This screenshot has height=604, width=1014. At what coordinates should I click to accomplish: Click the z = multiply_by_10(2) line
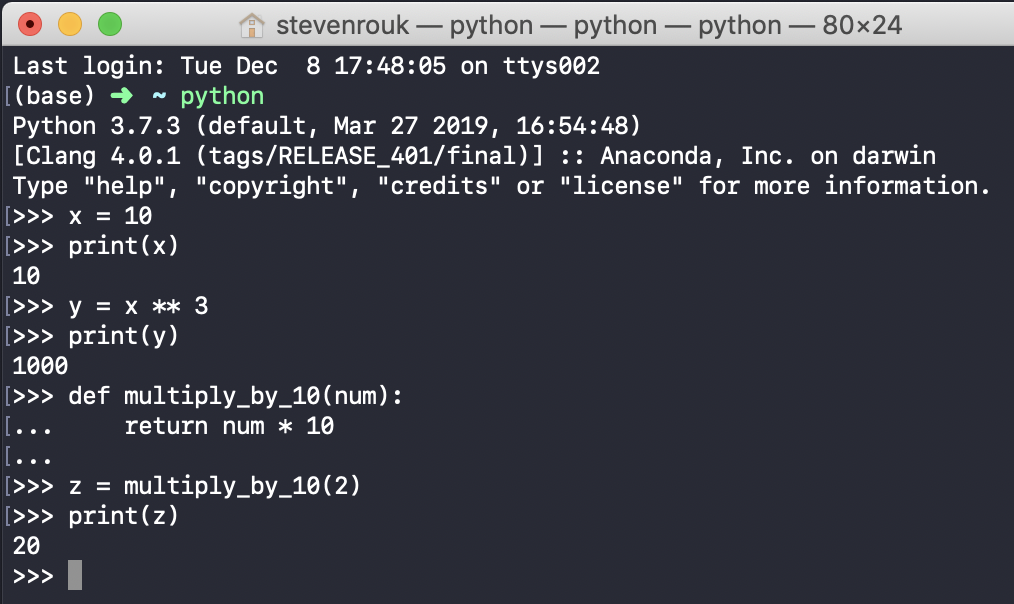(x=215, y=486)
